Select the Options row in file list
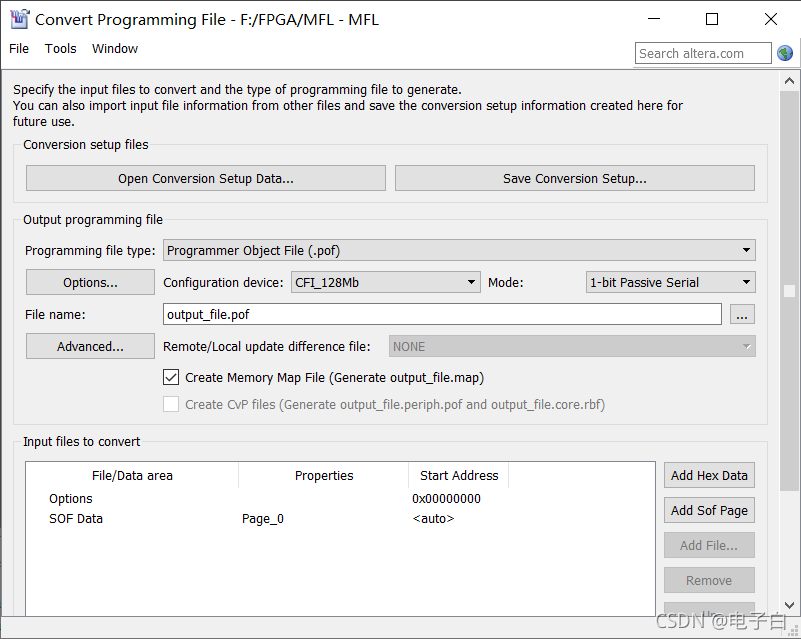The image size is (801, 639). tap(340, 499)
